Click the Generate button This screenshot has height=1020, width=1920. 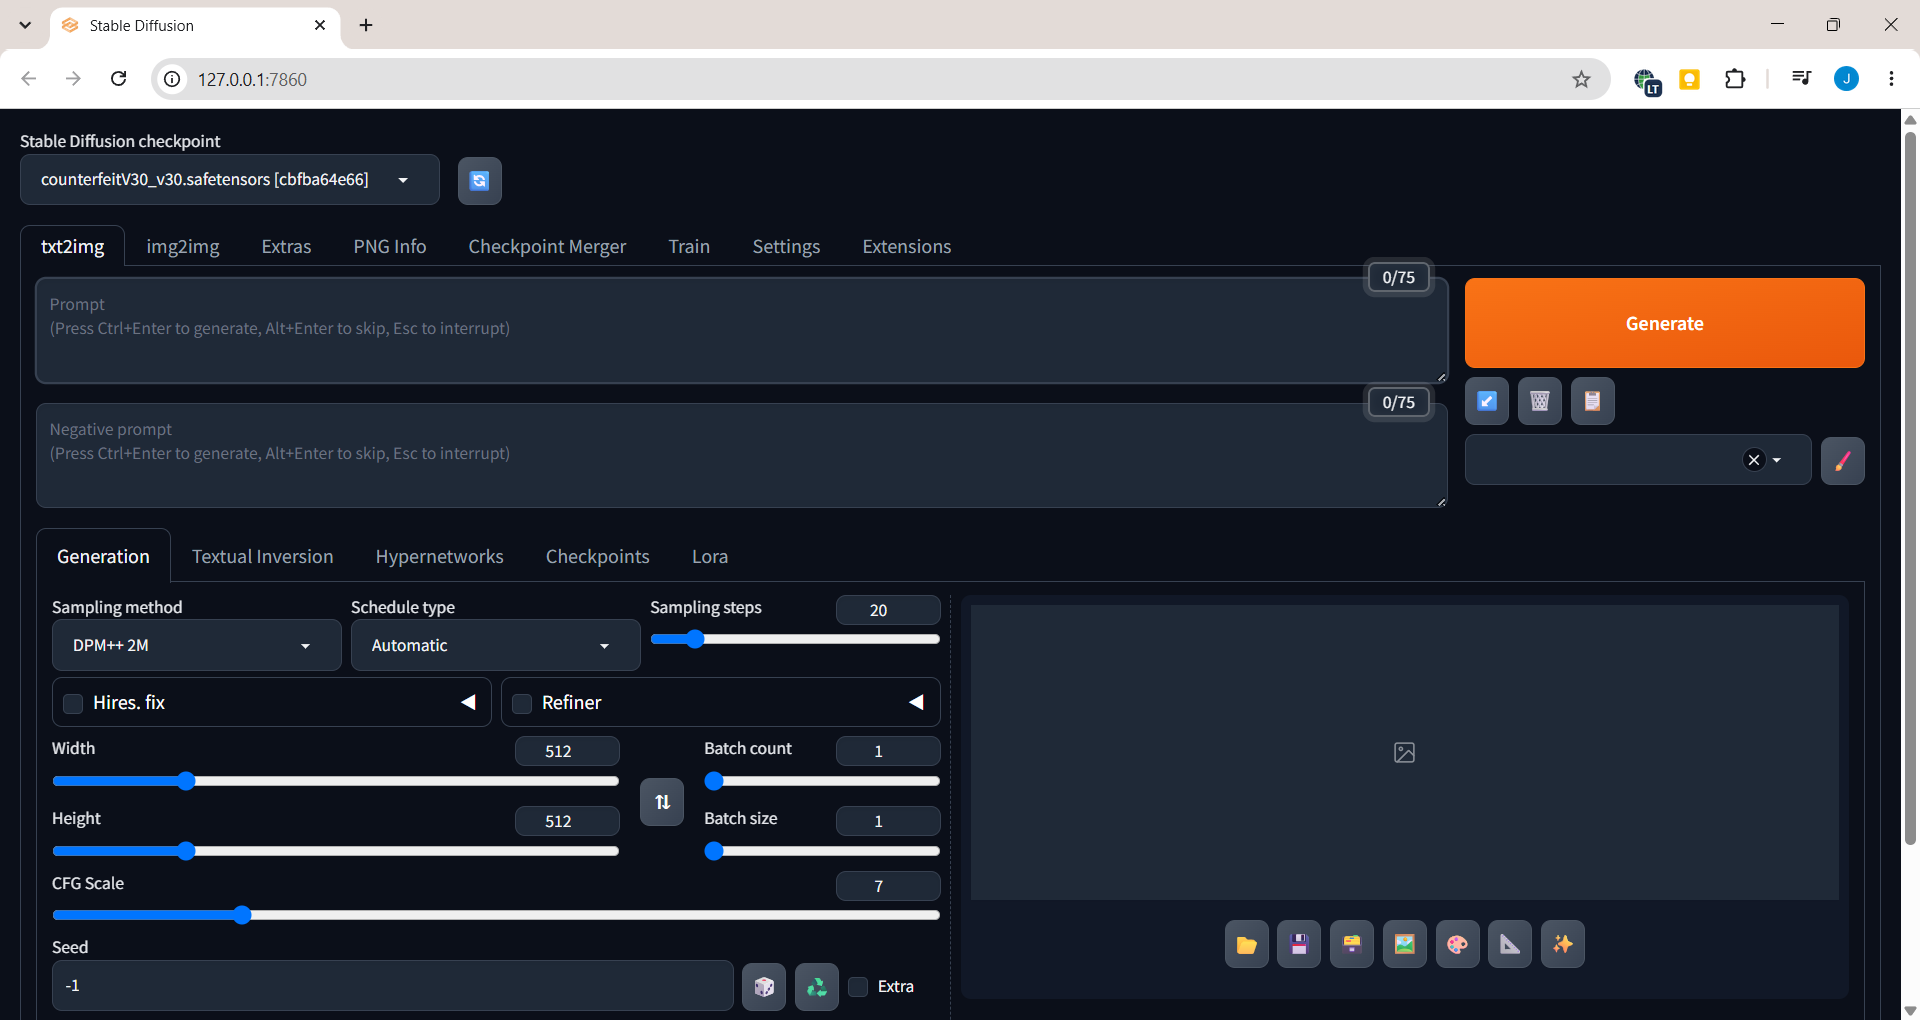[x=1664, y=323]
